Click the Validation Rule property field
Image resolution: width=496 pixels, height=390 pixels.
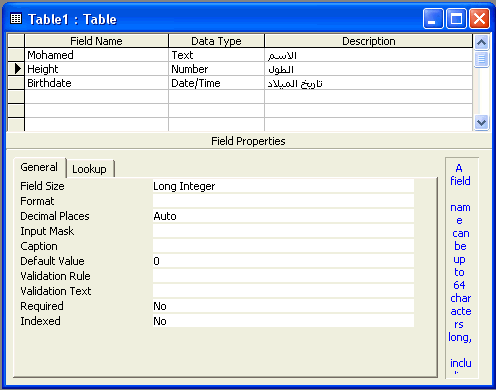283,276
